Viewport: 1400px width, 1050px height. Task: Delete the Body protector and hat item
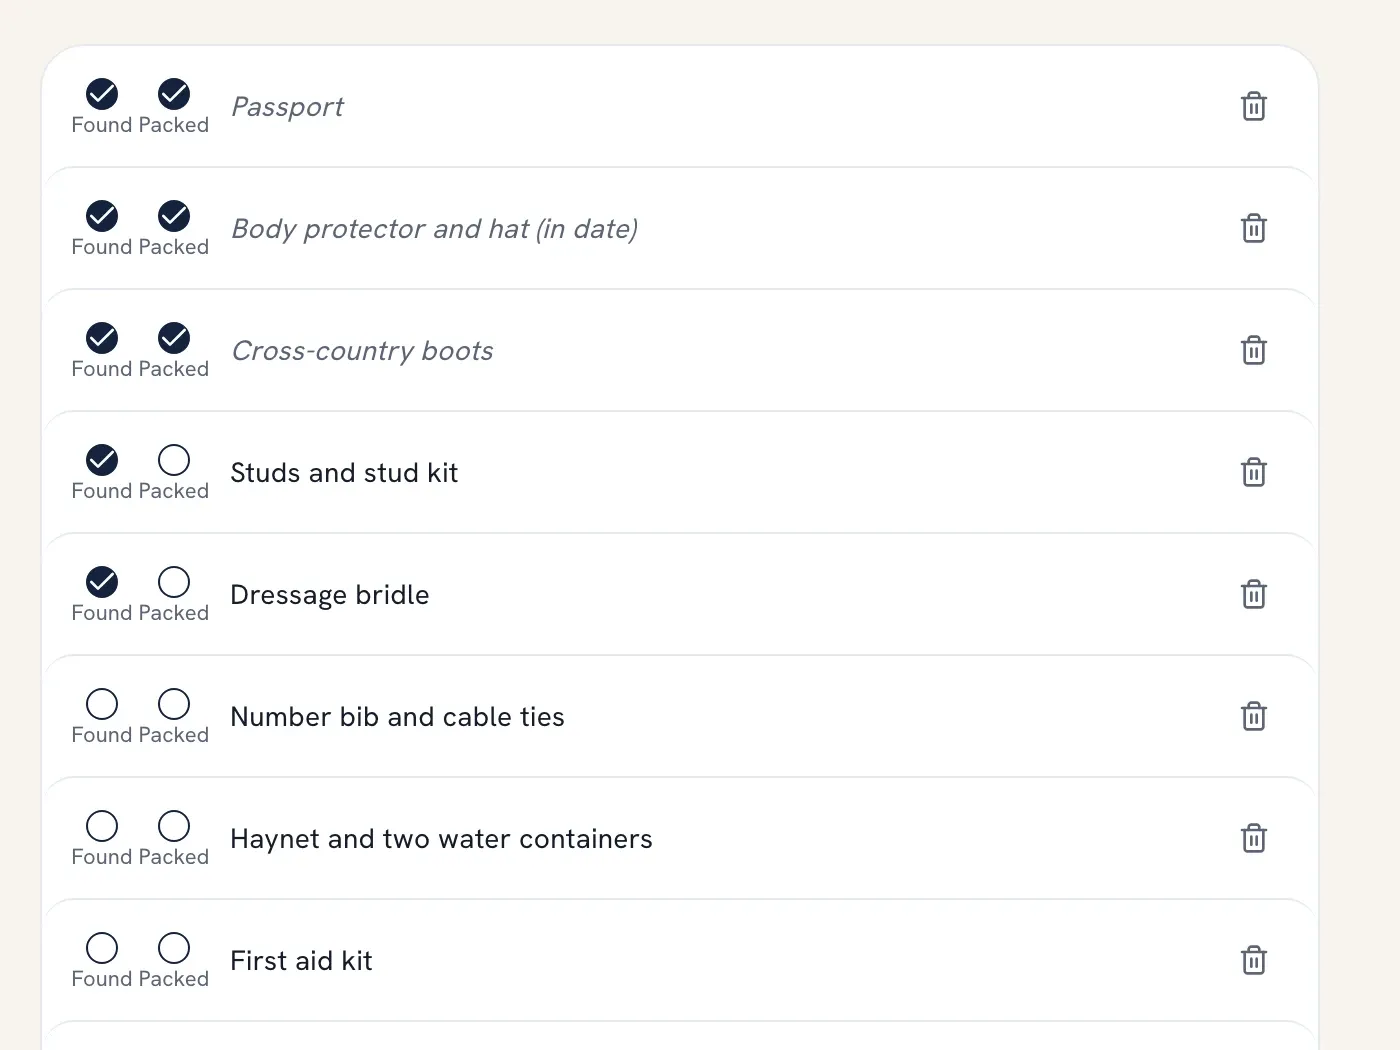1253,228
